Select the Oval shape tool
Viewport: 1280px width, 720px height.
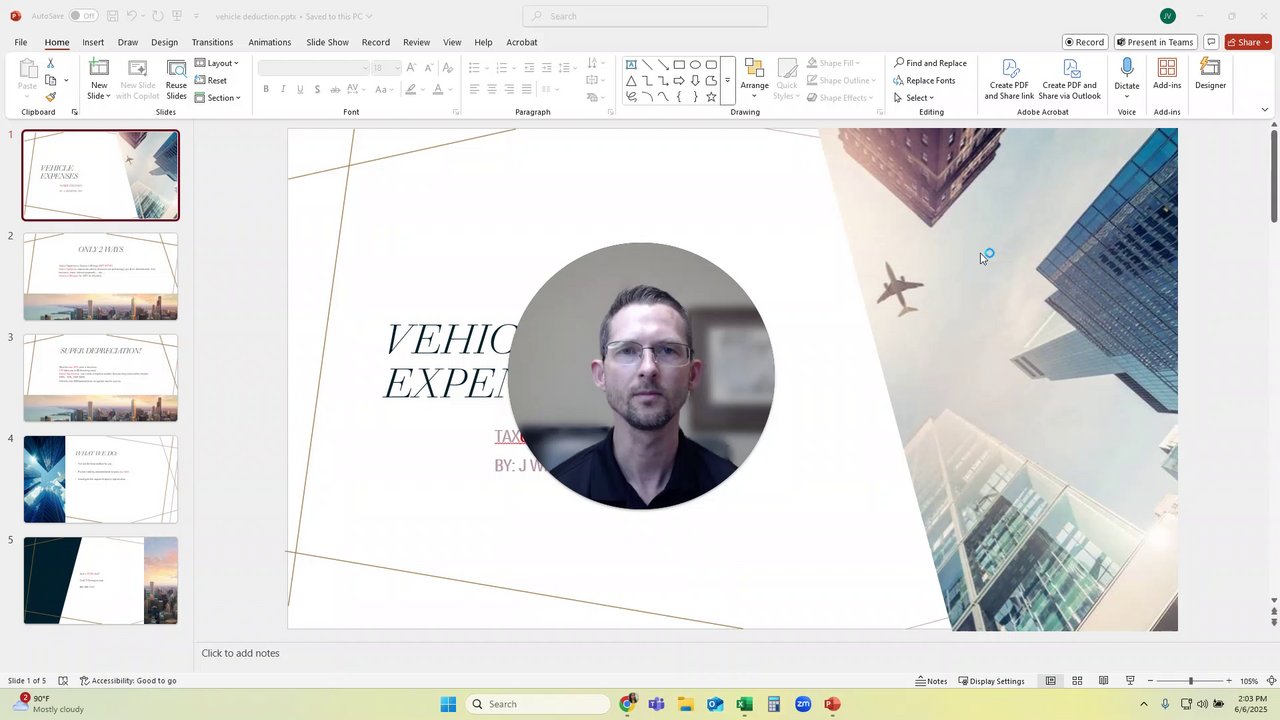coord(695,65)
